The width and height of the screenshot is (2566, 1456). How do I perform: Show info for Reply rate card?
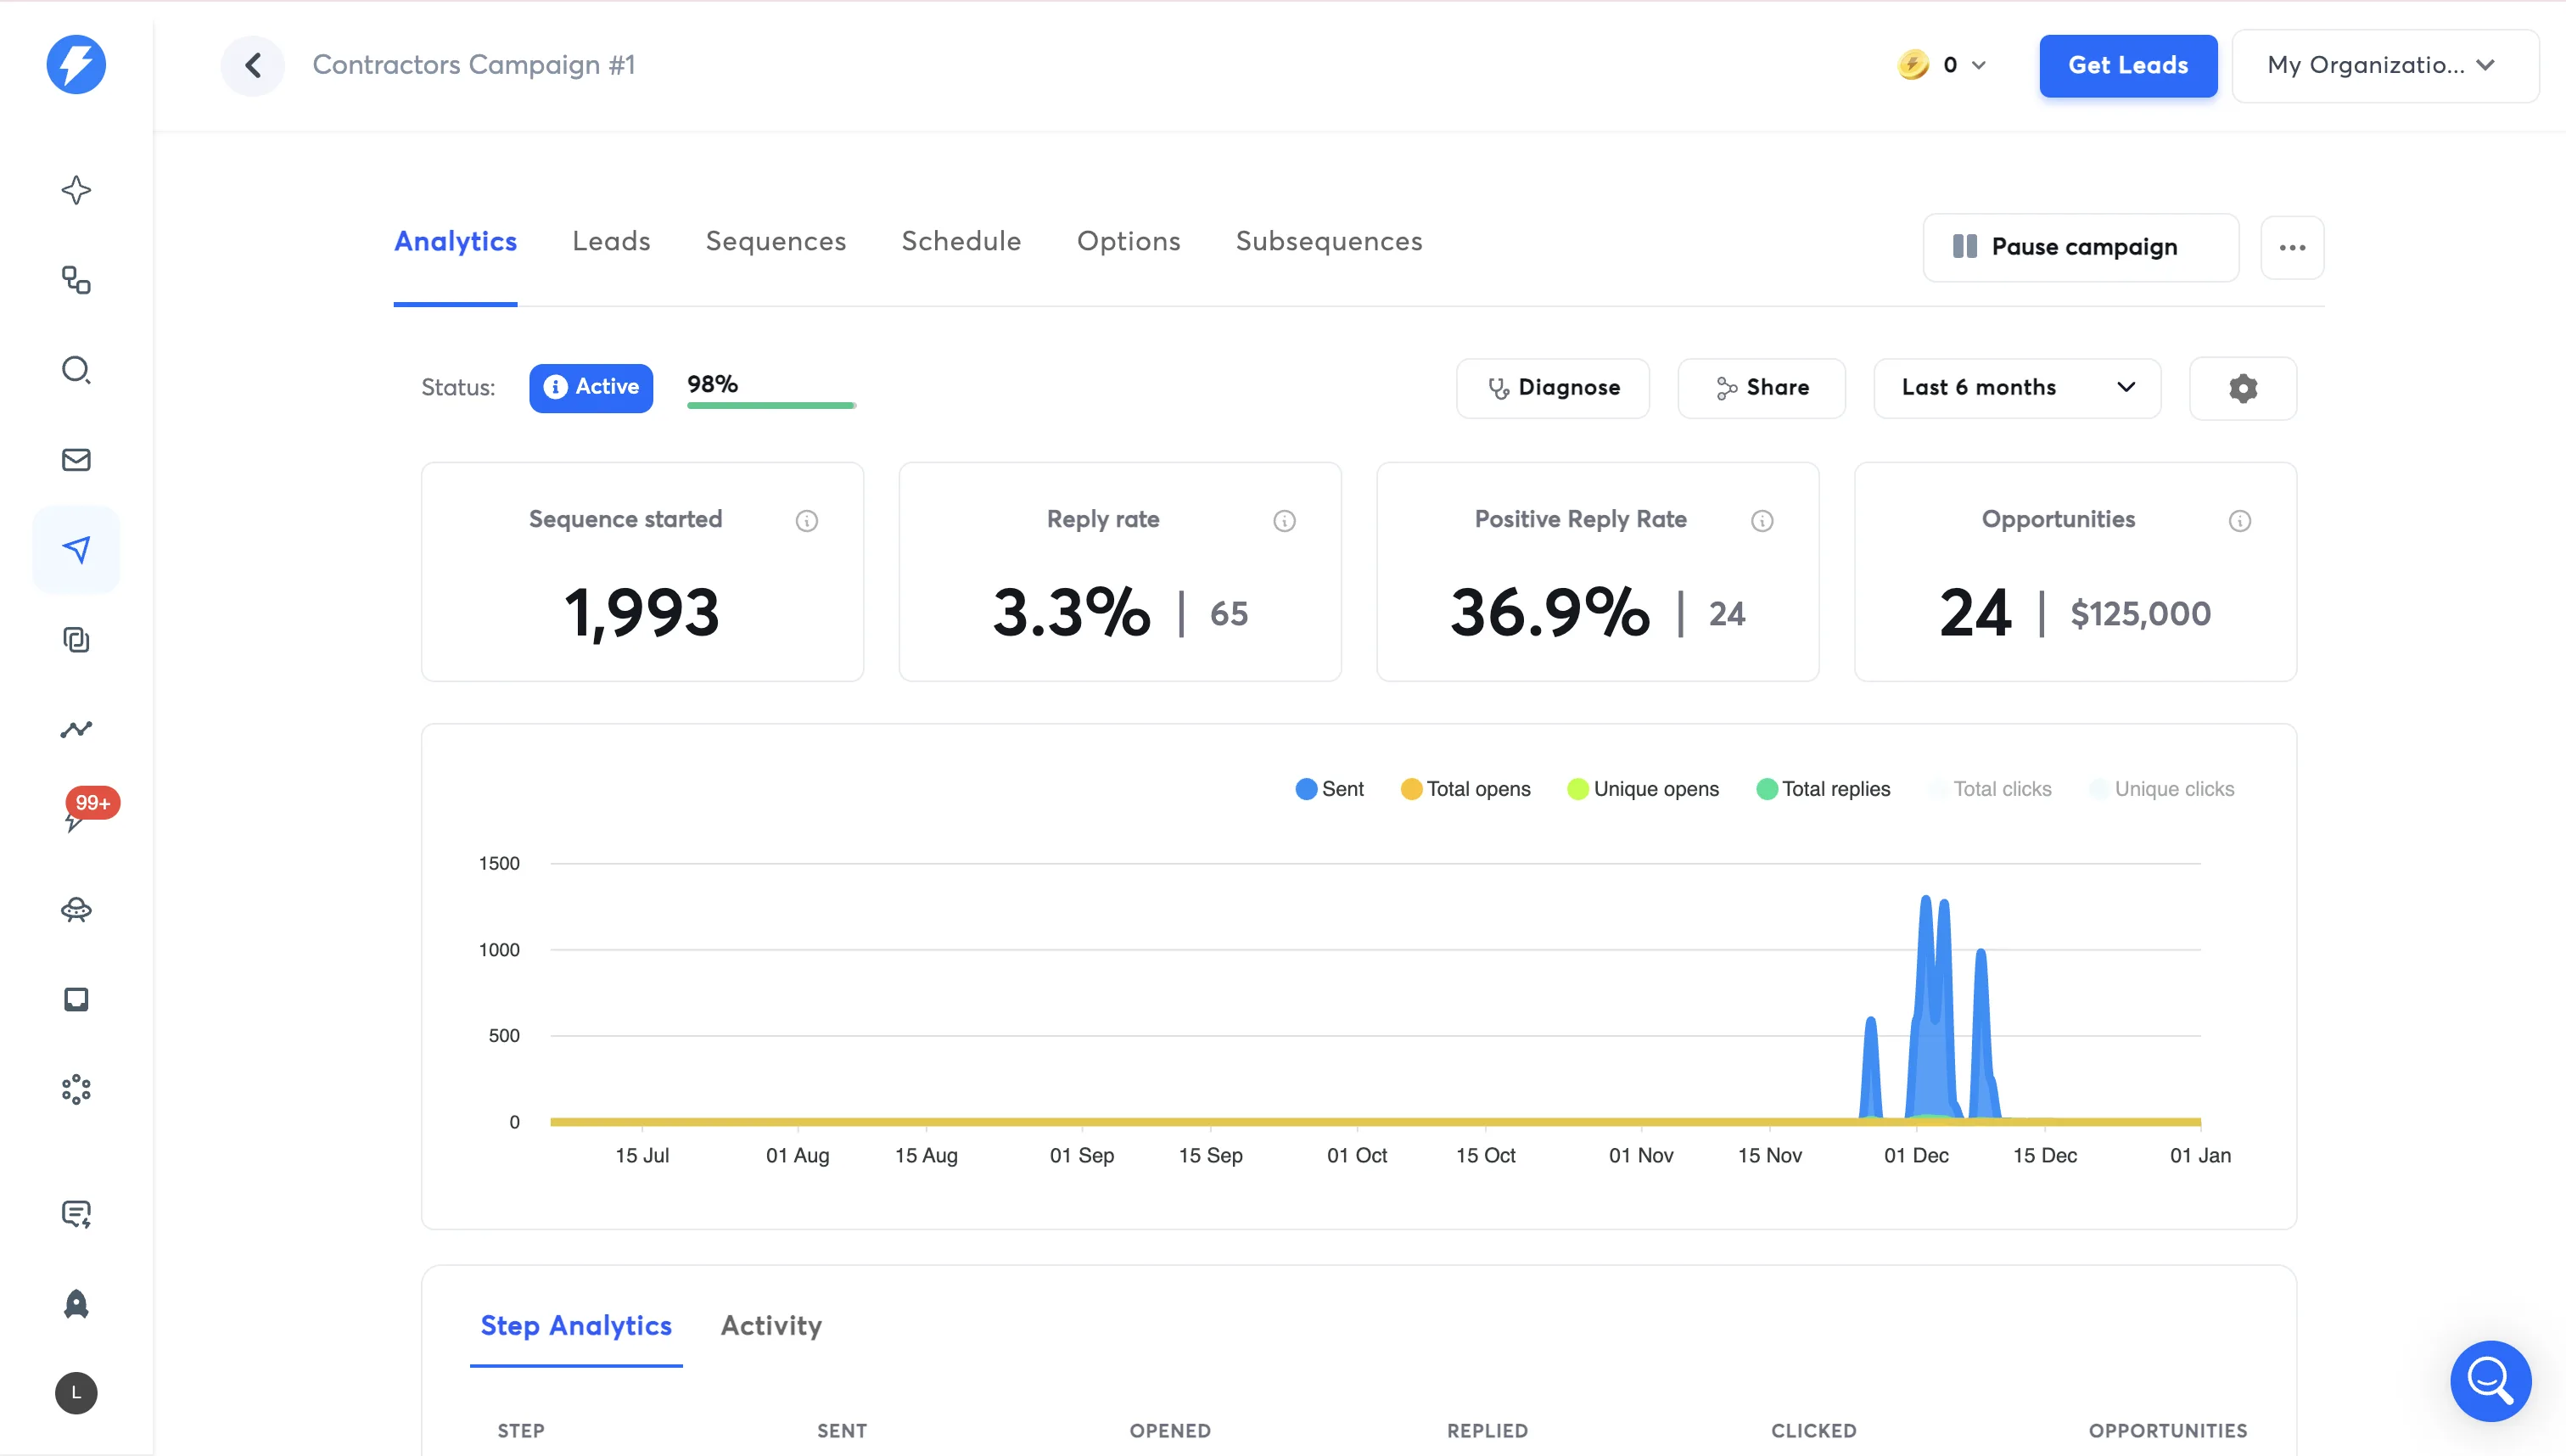tap(1284, 521)
